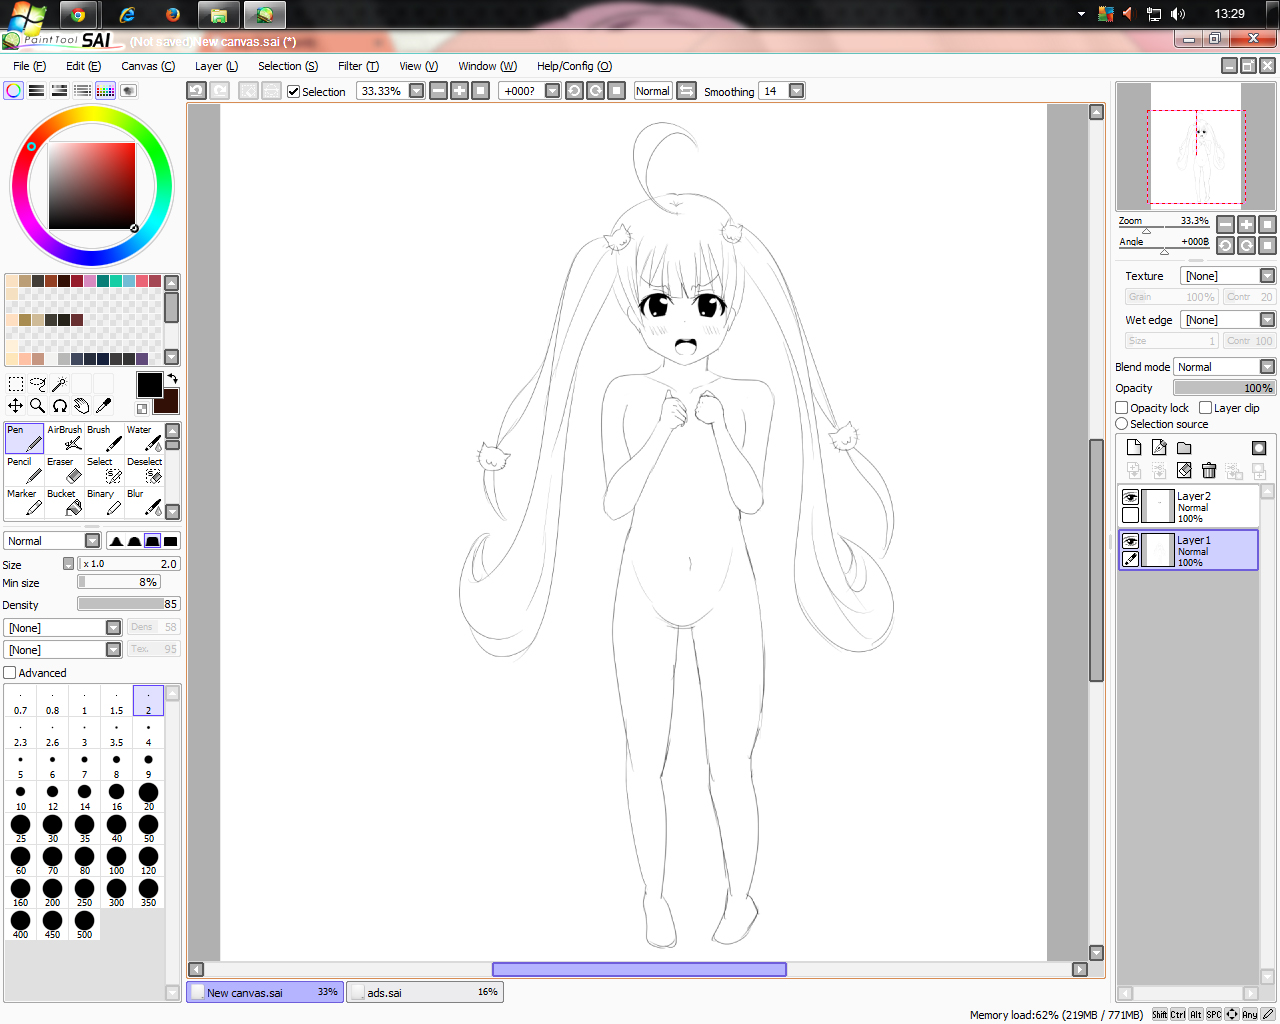Select the Blur tool
The height and width of the screenshot is (1024, 1280).
[x=144, y=502]
